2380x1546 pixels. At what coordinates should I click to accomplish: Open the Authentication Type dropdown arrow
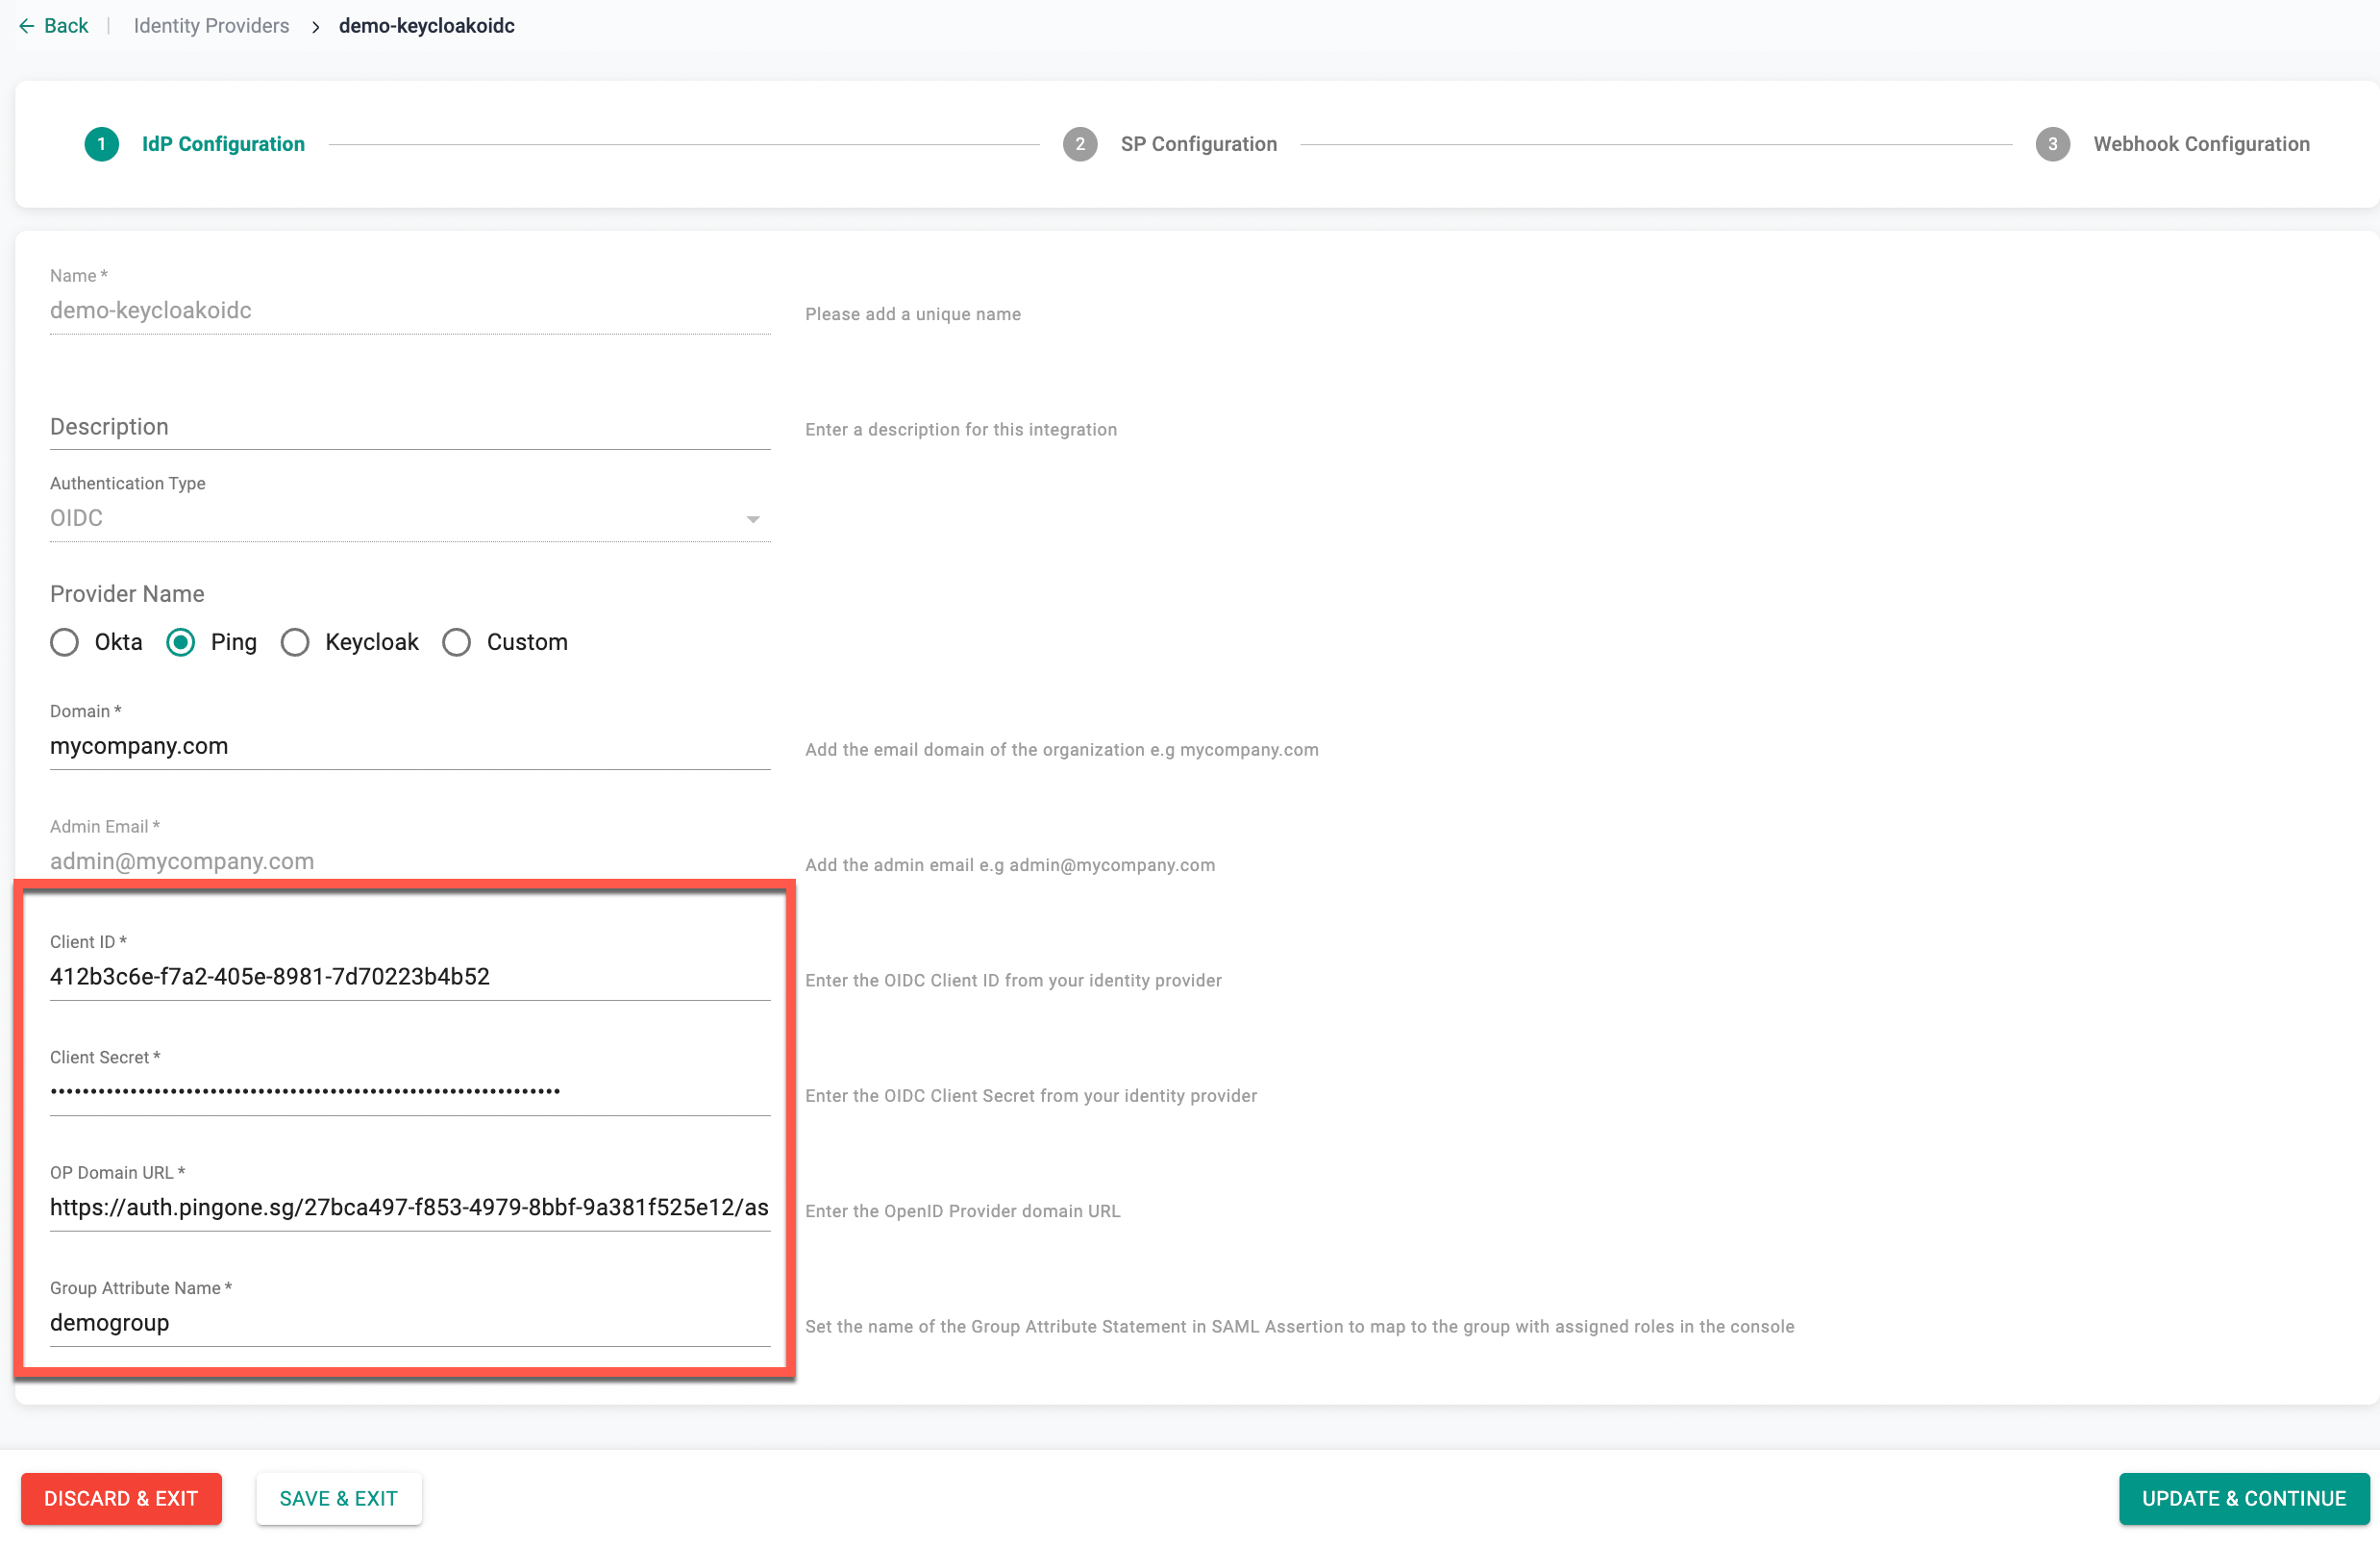point(753,519)
